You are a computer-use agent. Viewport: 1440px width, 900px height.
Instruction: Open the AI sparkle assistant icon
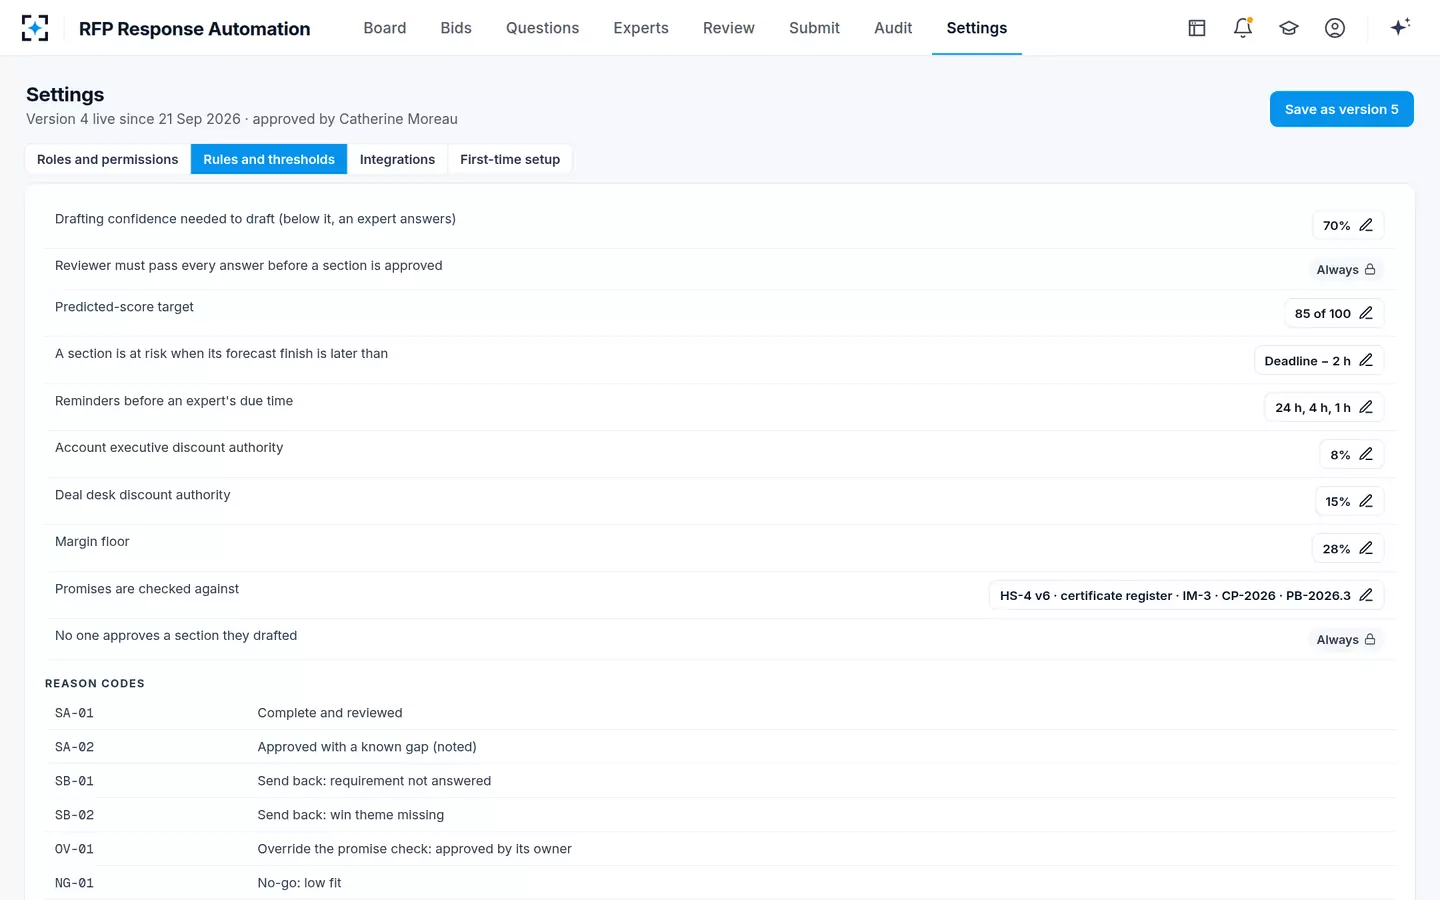(x=1400, y=28)
